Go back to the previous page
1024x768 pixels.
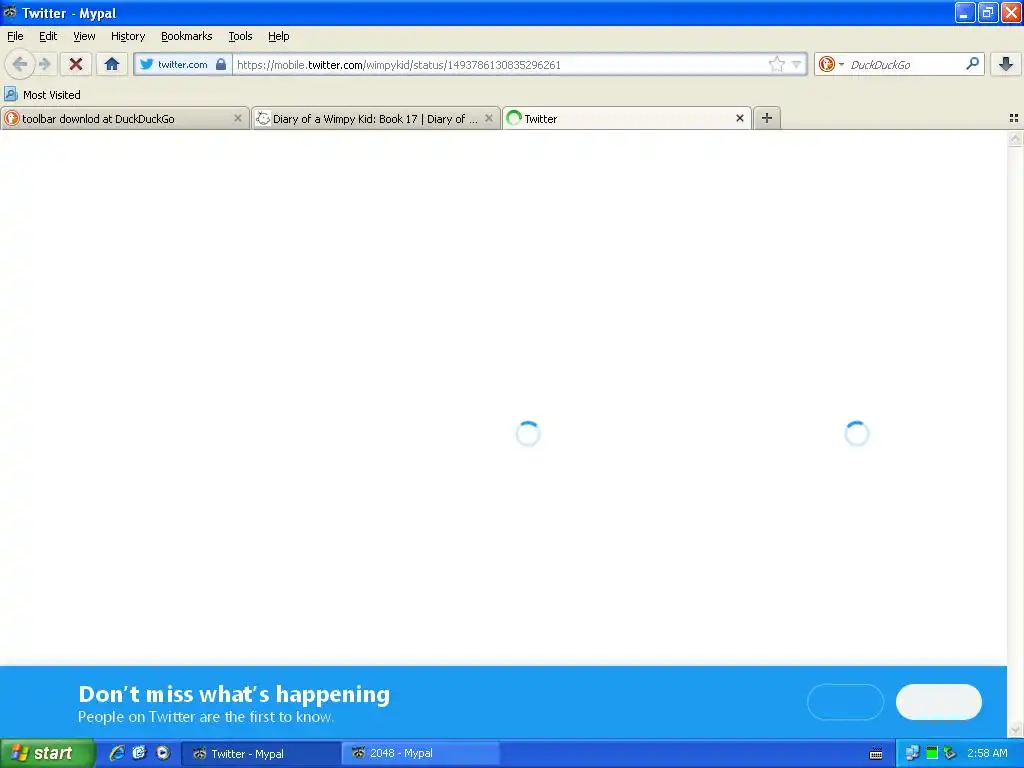click(20, 64)
